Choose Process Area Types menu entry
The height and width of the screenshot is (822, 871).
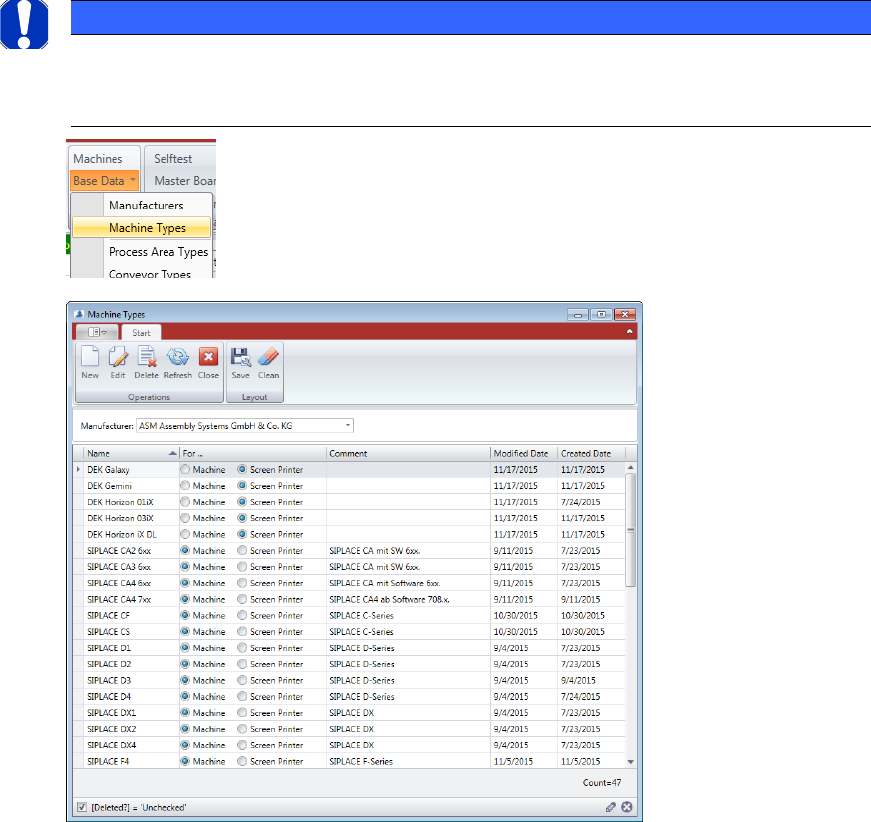[158, 252]
